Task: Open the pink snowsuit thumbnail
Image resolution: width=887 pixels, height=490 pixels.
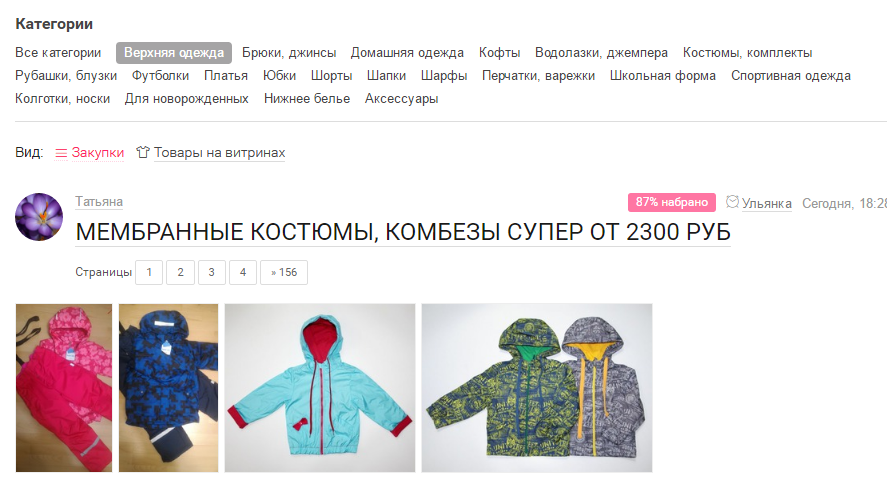Action: [x=64, y=388]
